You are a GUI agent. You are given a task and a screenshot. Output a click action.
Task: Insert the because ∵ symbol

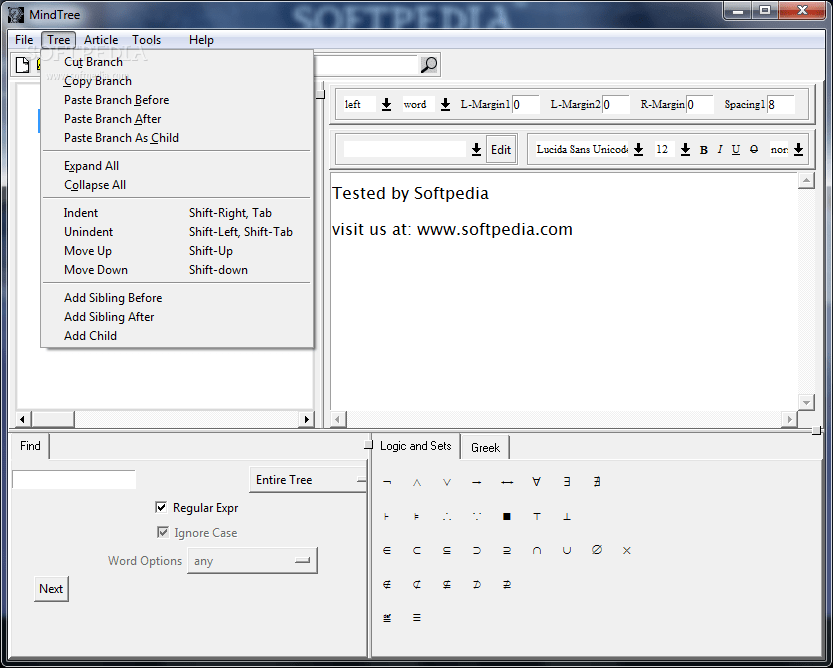point(477,516)
